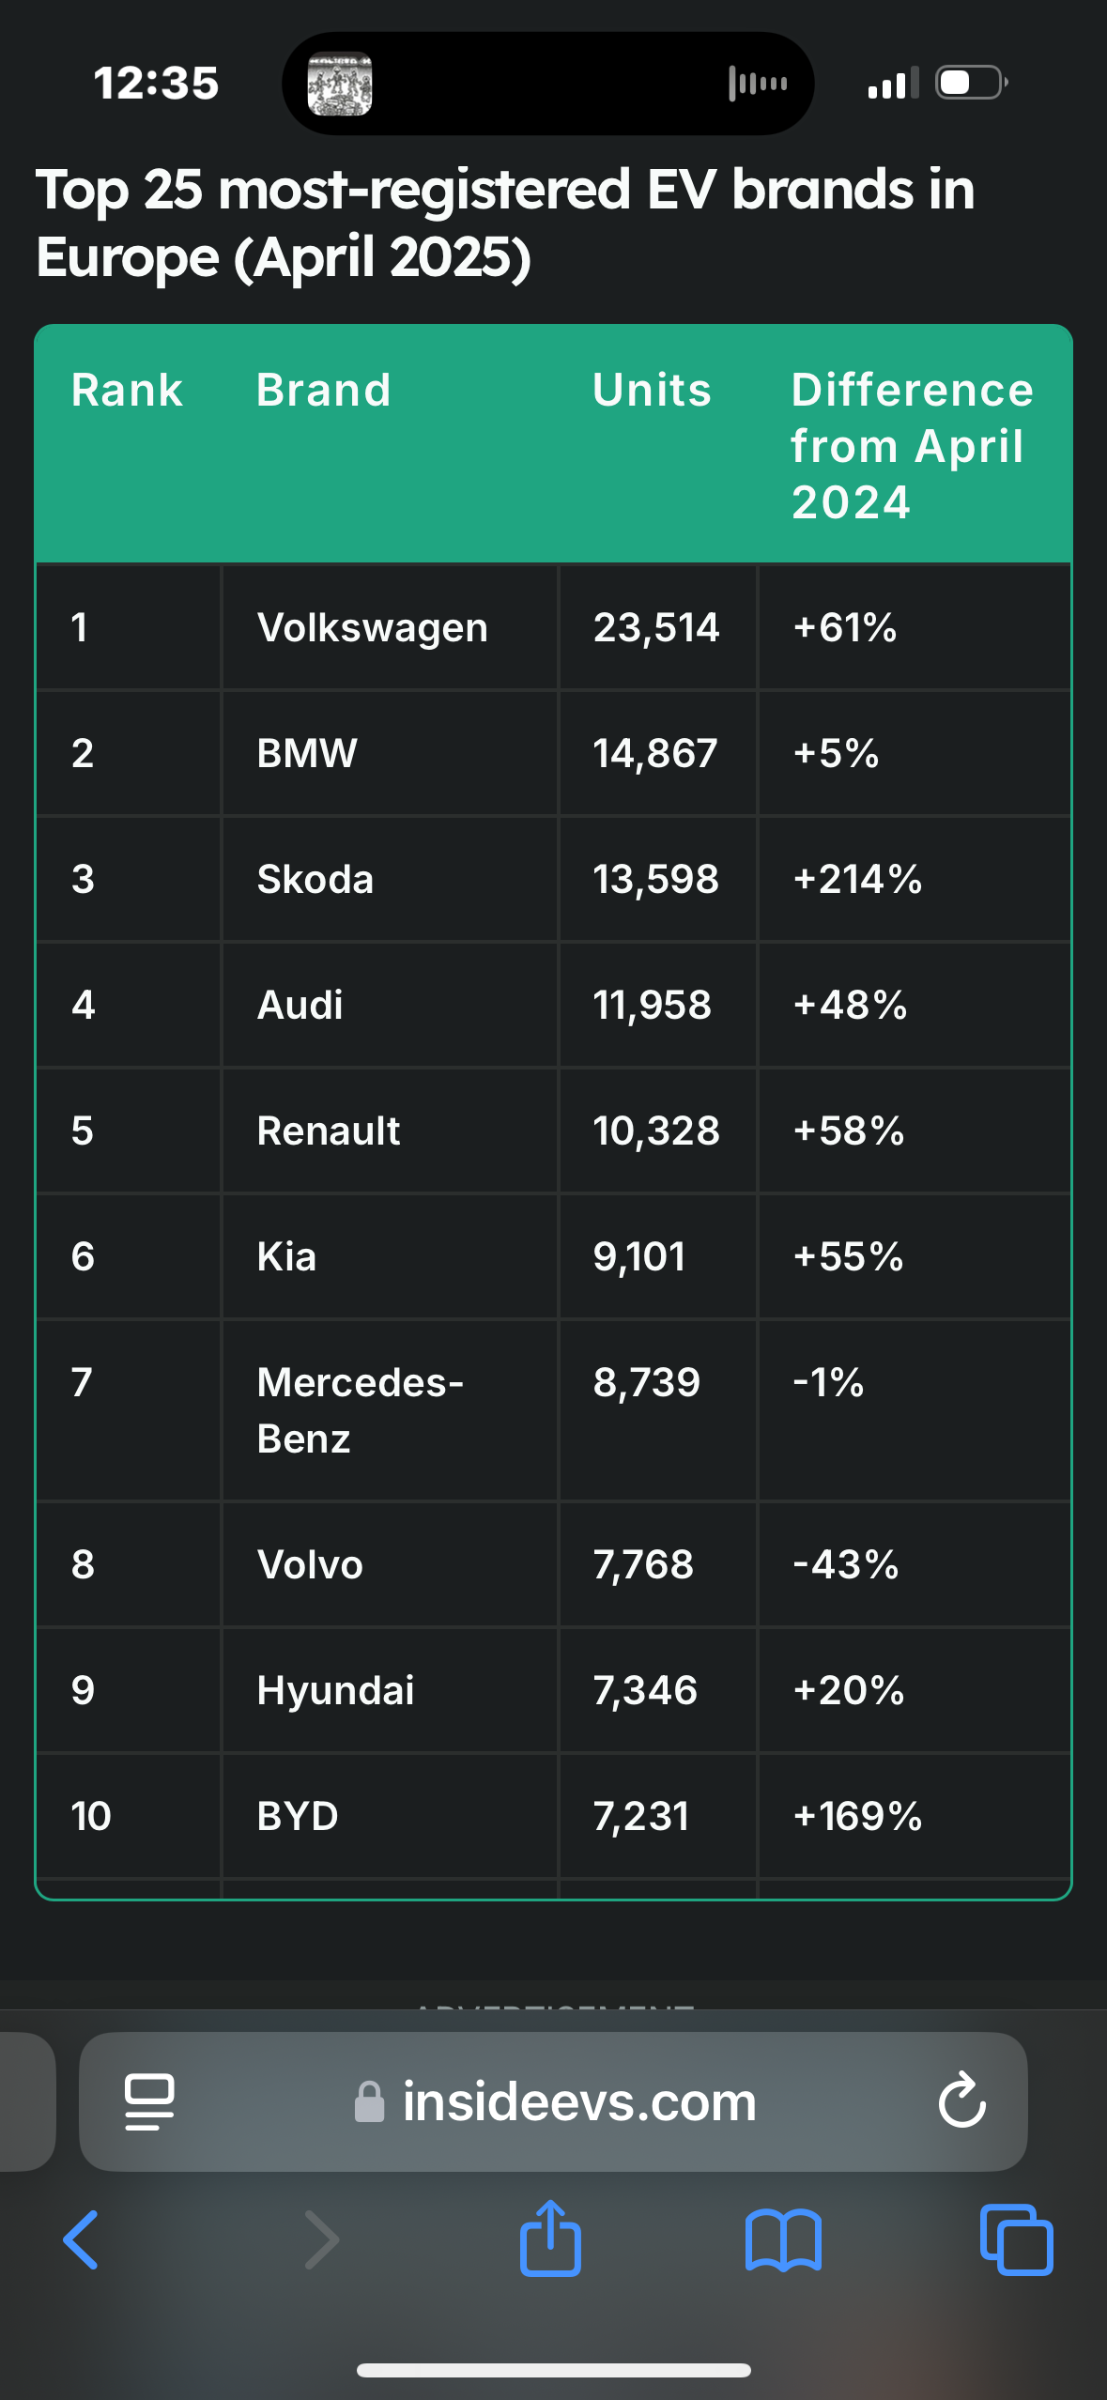This screenshot has height=2400, width=1107.
Task: Tap the status bar clock showing 12:35
Action: click(x=156, y=83)
